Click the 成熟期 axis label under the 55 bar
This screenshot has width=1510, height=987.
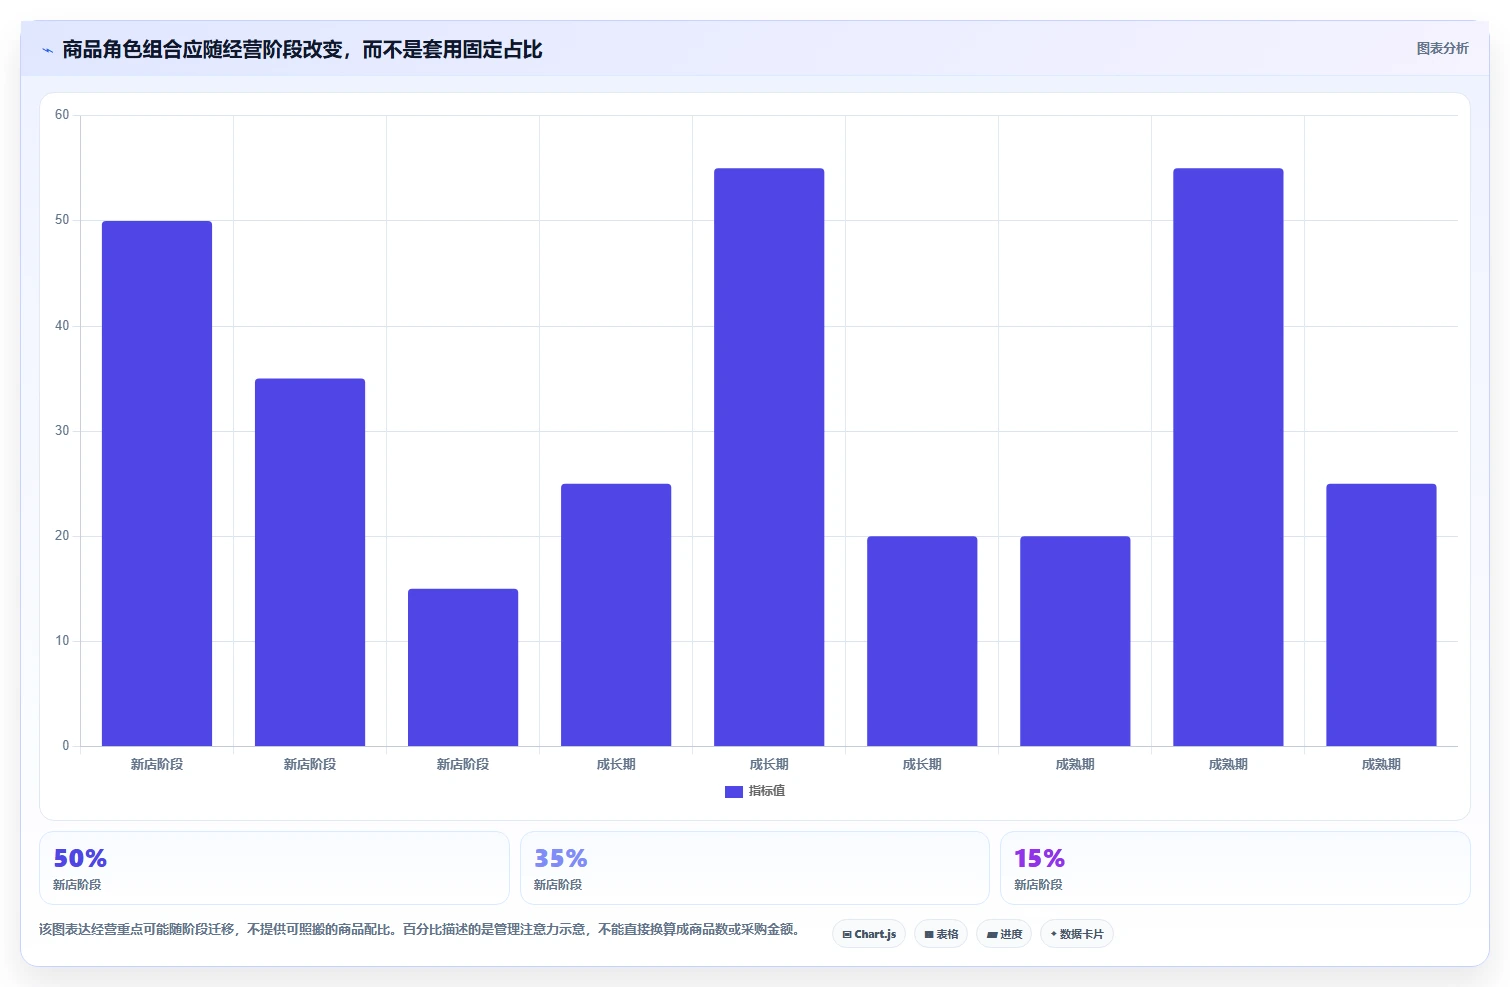1228,764
